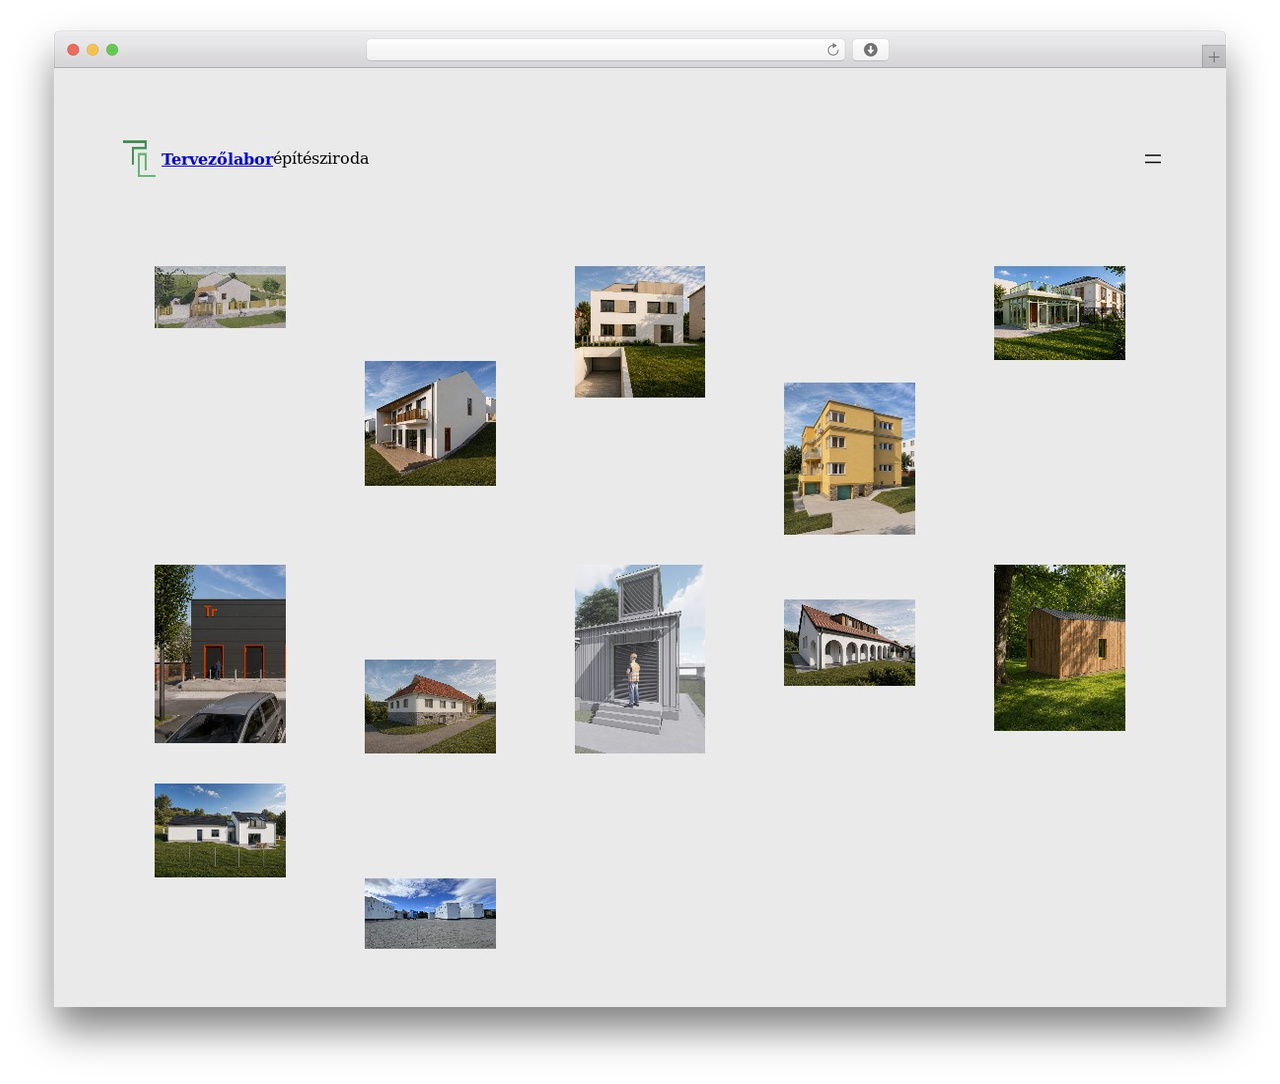This screenshot has height=1084, width=1280.
Task: Click the browser download arrow button
Action: (870, 50)
